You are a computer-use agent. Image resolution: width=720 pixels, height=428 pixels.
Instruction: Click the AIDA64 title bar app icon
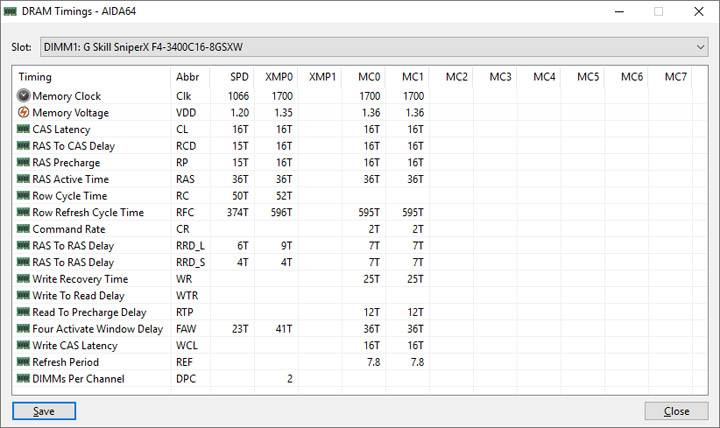click(10, 11)
